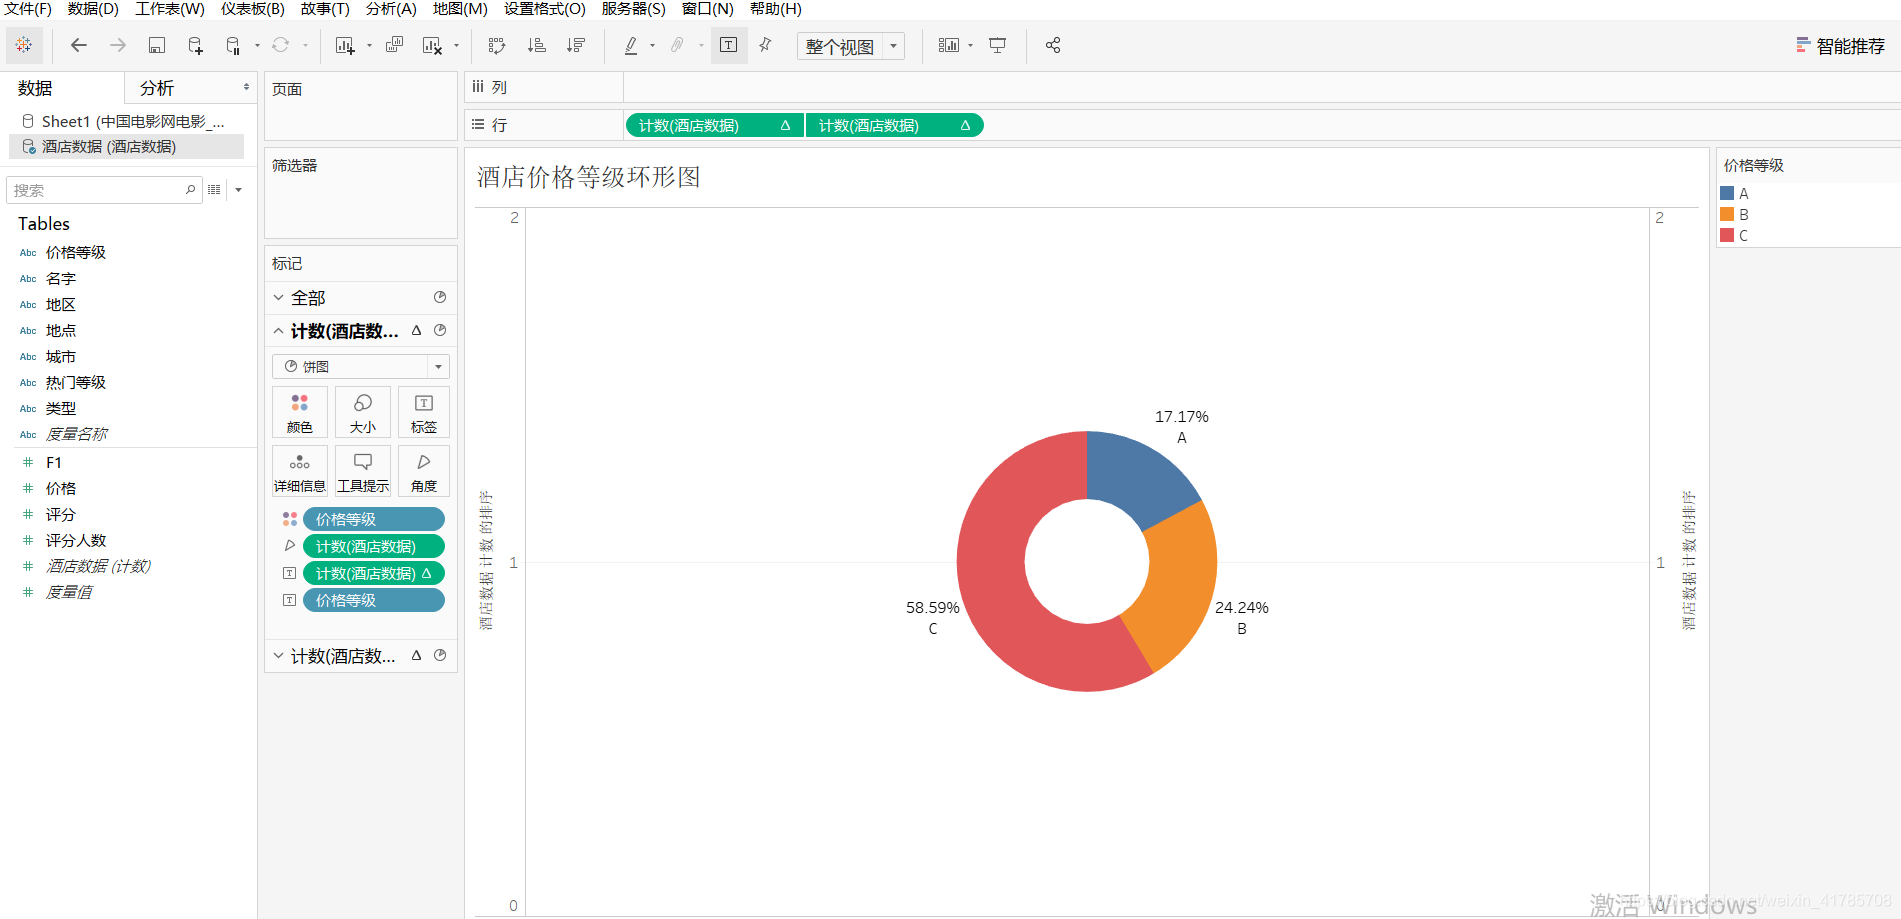Toggle show mark labels in toolbar
This screenshot has height=919, width=1901.
[x=728, y=45]
